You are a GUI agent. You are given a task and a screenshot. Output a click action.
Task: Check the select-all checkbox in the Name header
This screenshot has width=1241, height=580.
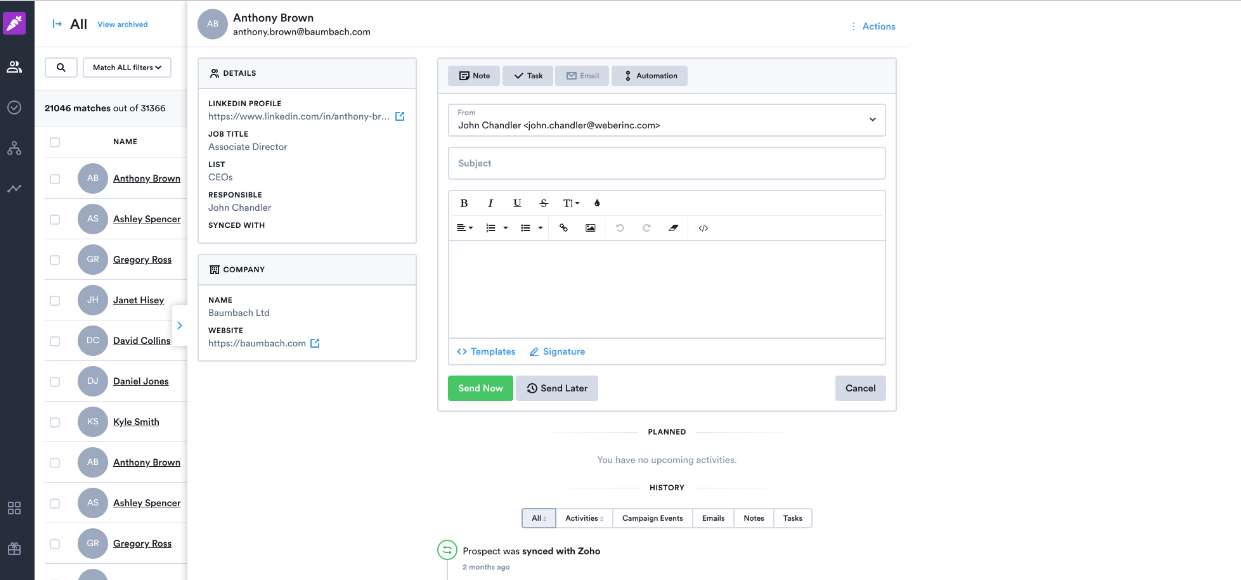point(55,141)
